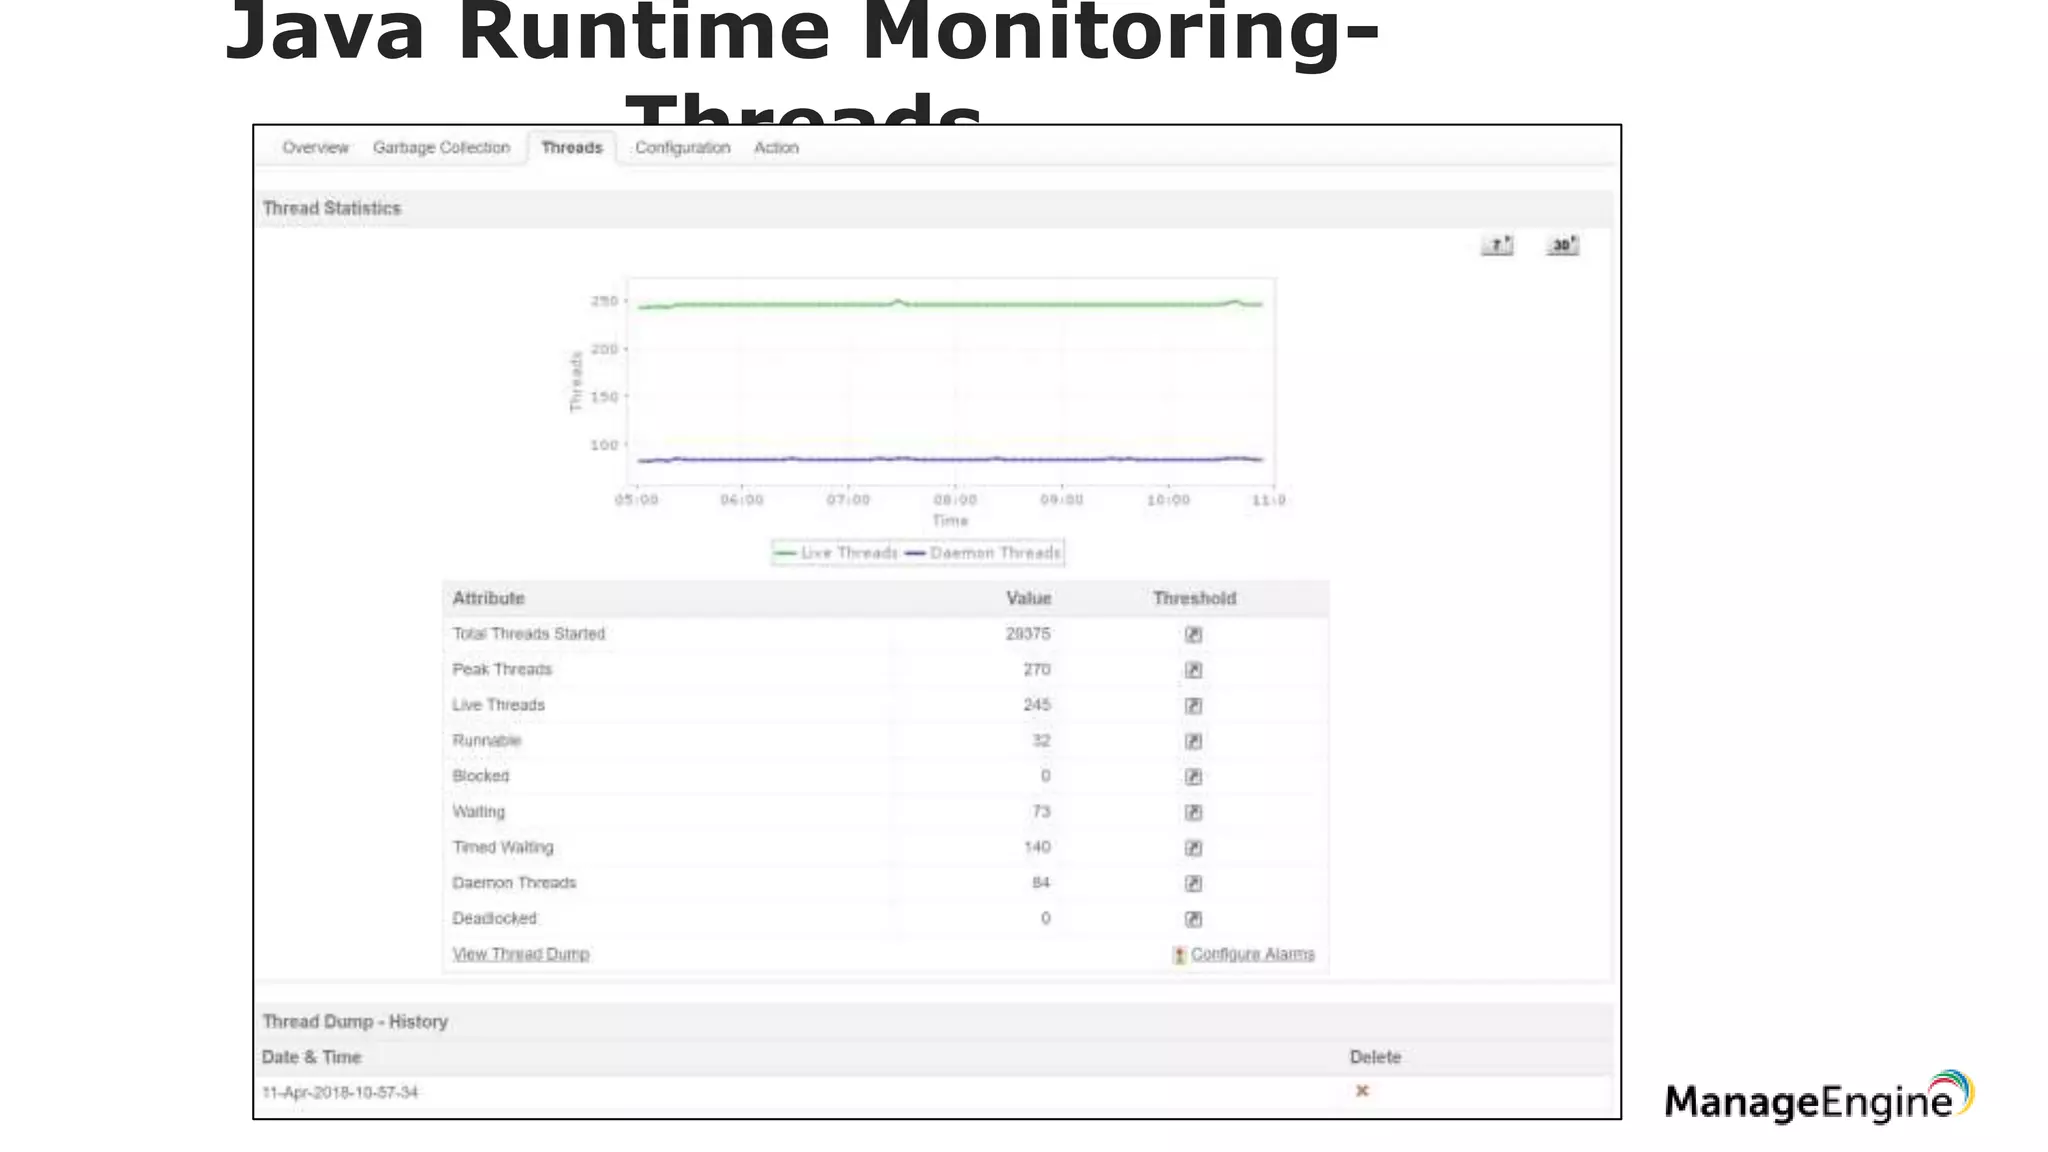Click the Configure Alarms link

click(x=1252, y=954)
